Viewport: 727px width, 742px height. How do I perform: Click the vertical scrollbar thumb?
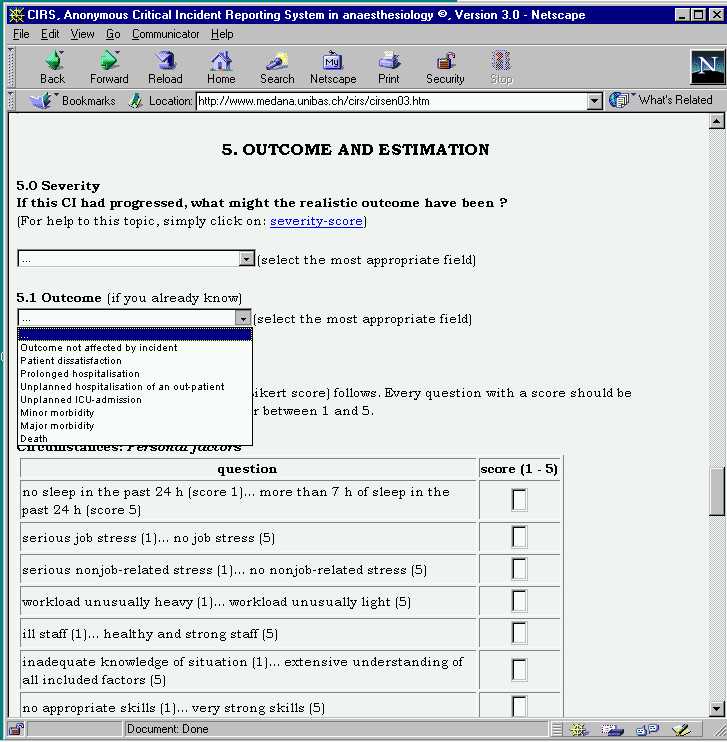717,491
